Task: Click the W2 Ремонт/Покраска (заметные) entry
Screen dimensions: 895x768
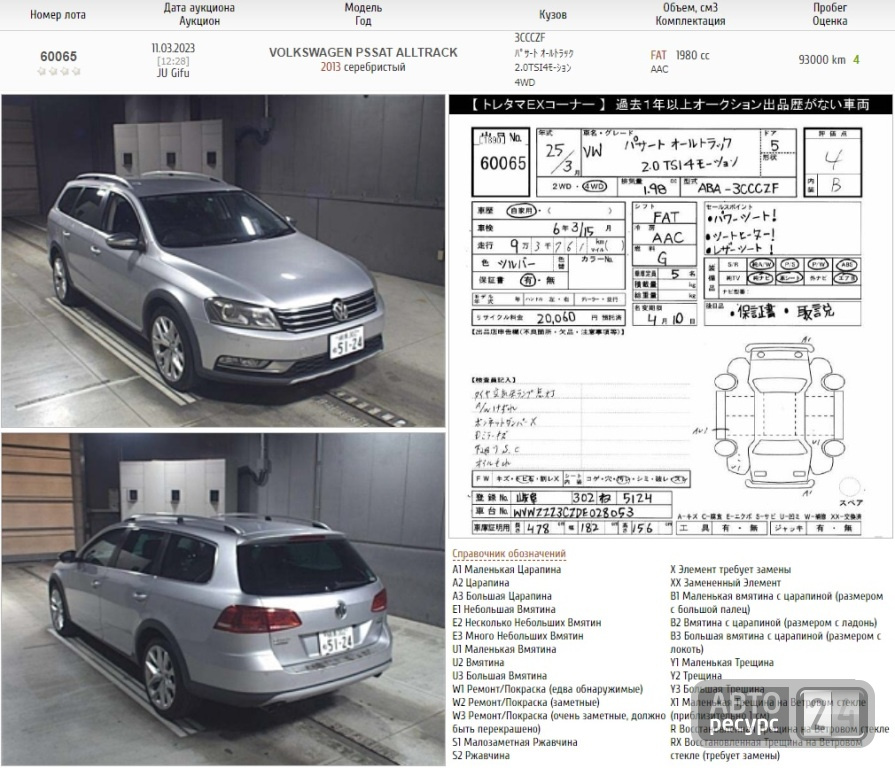Action: 526,702
